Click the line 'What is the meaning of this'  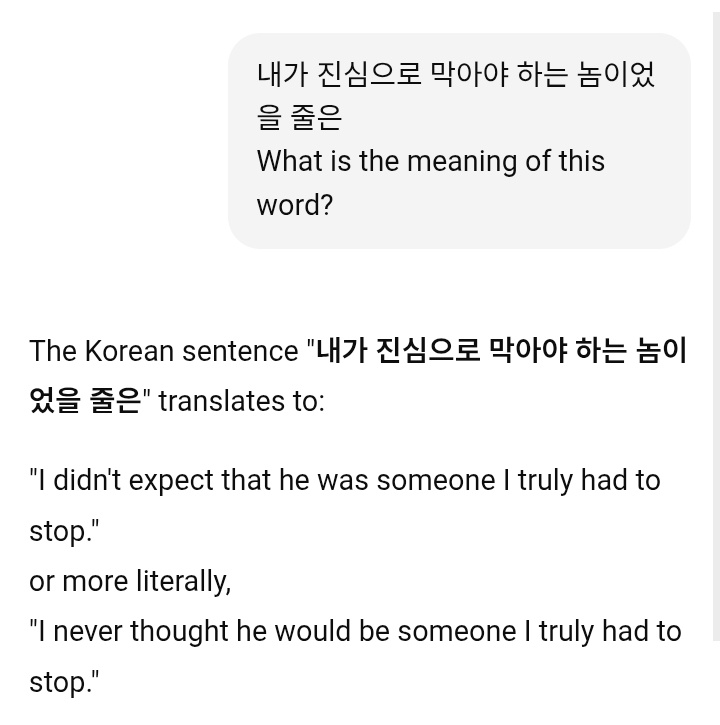tap(431, 161)
